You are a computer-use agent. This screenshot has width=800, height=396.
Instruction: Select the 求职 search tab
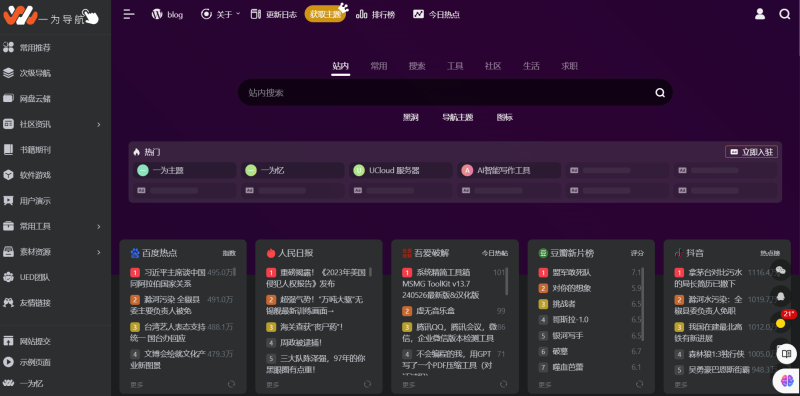[x=569, y=66]
